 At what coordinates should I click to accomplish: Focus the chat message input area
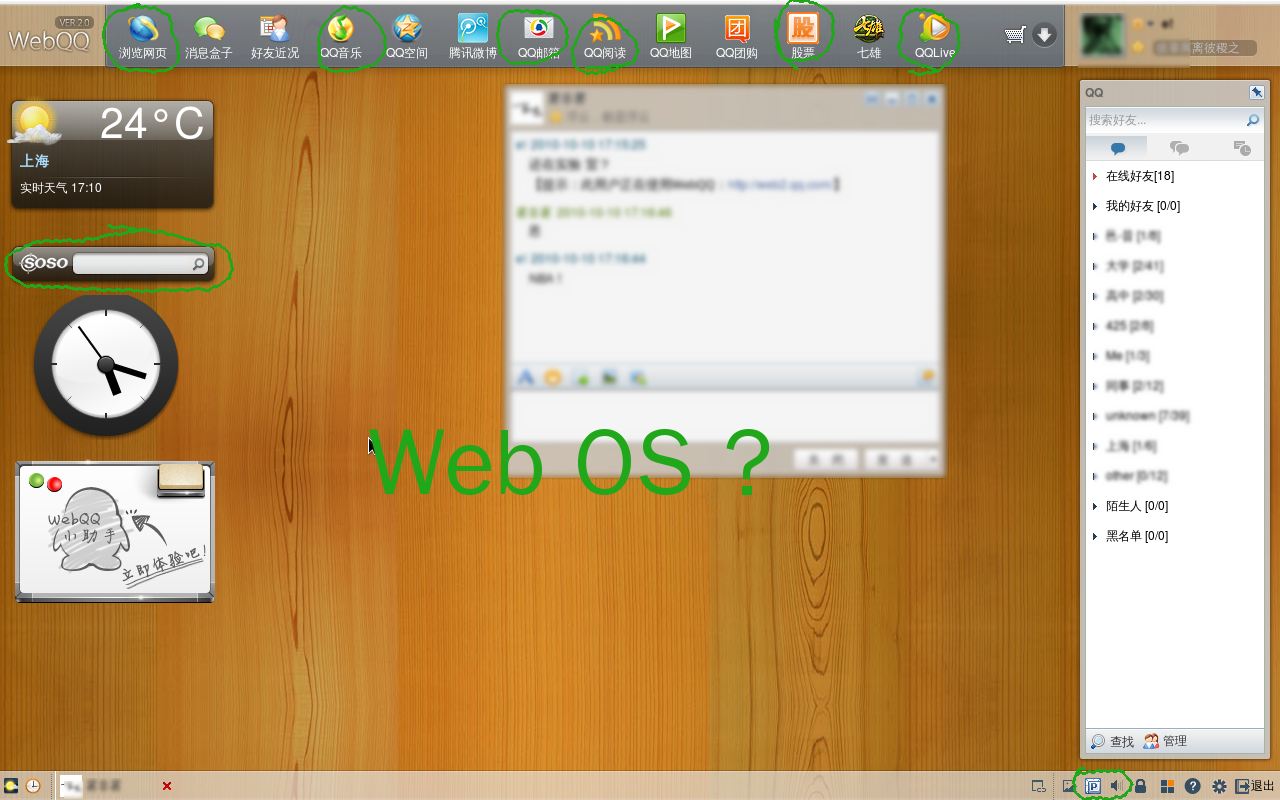(725, 414)
